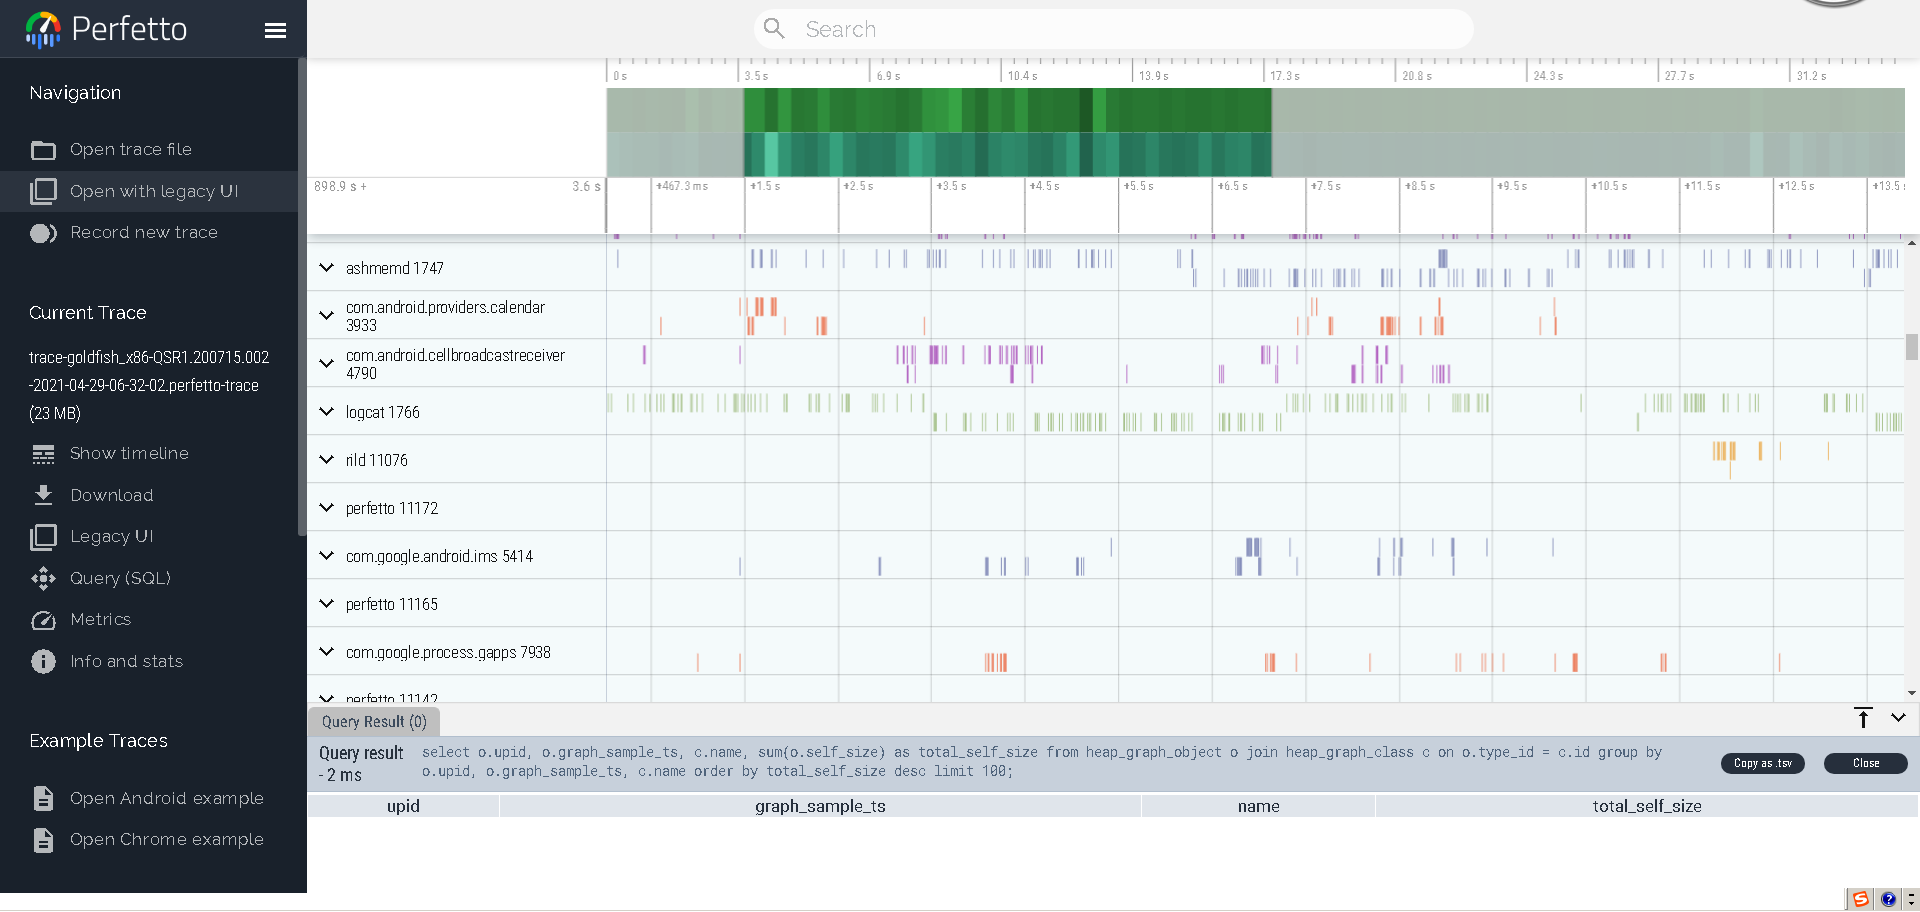This screenshot has width=1920, height=912.
Task: Click the Open trace file folder icon
Action: pyautogui.click(x=43, y=150)
